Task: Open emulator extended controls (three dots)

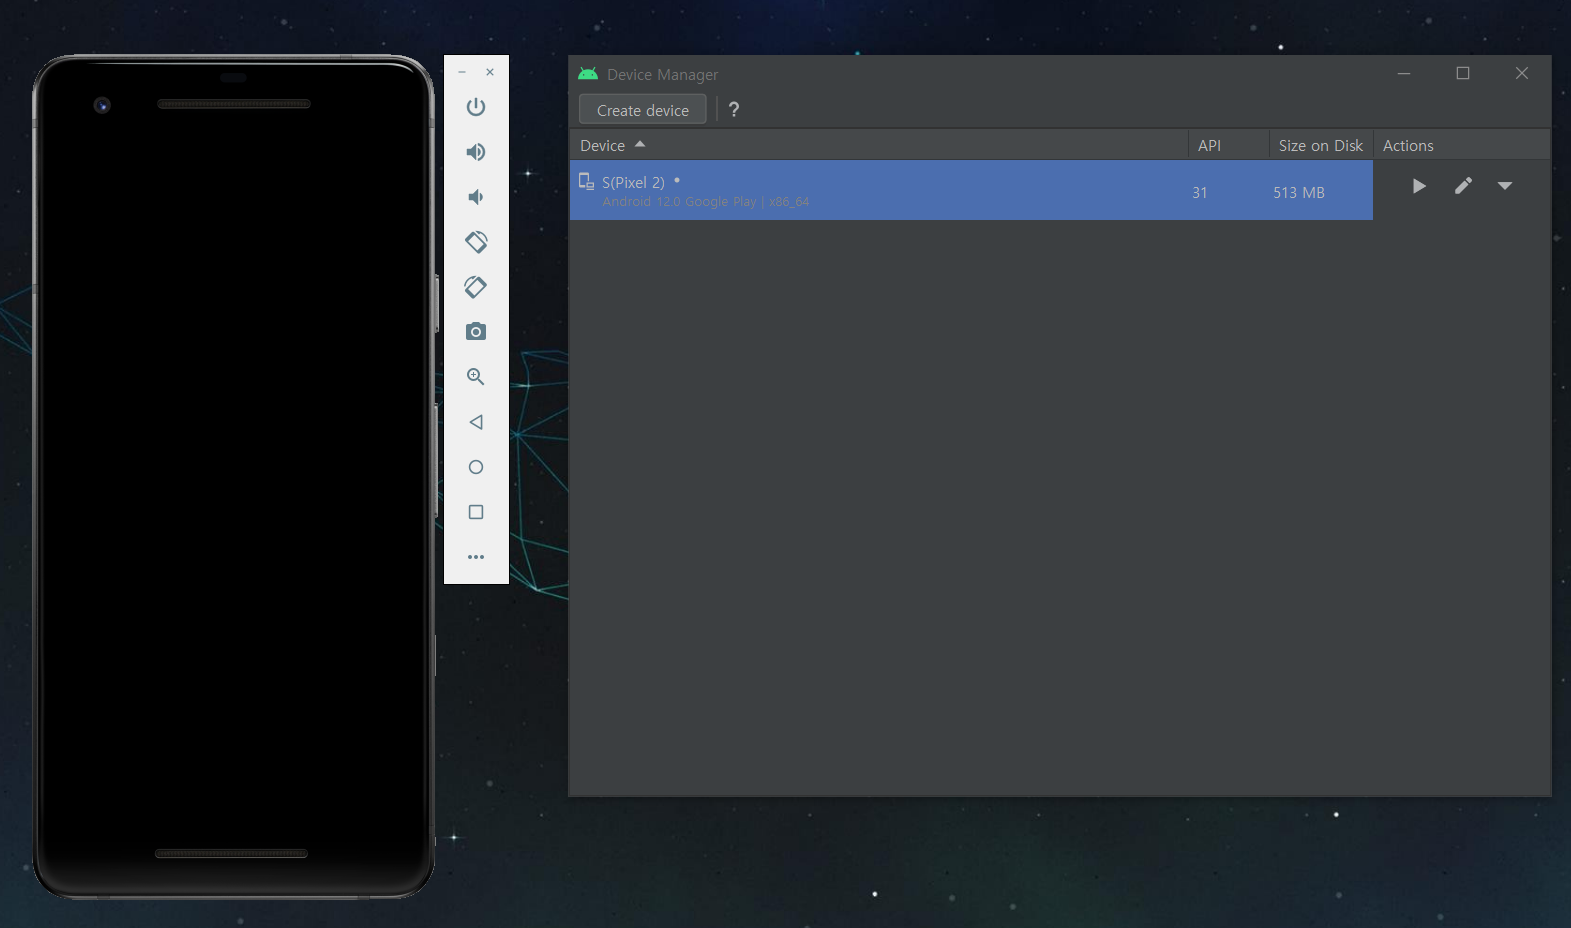Action: pos(476,557)
